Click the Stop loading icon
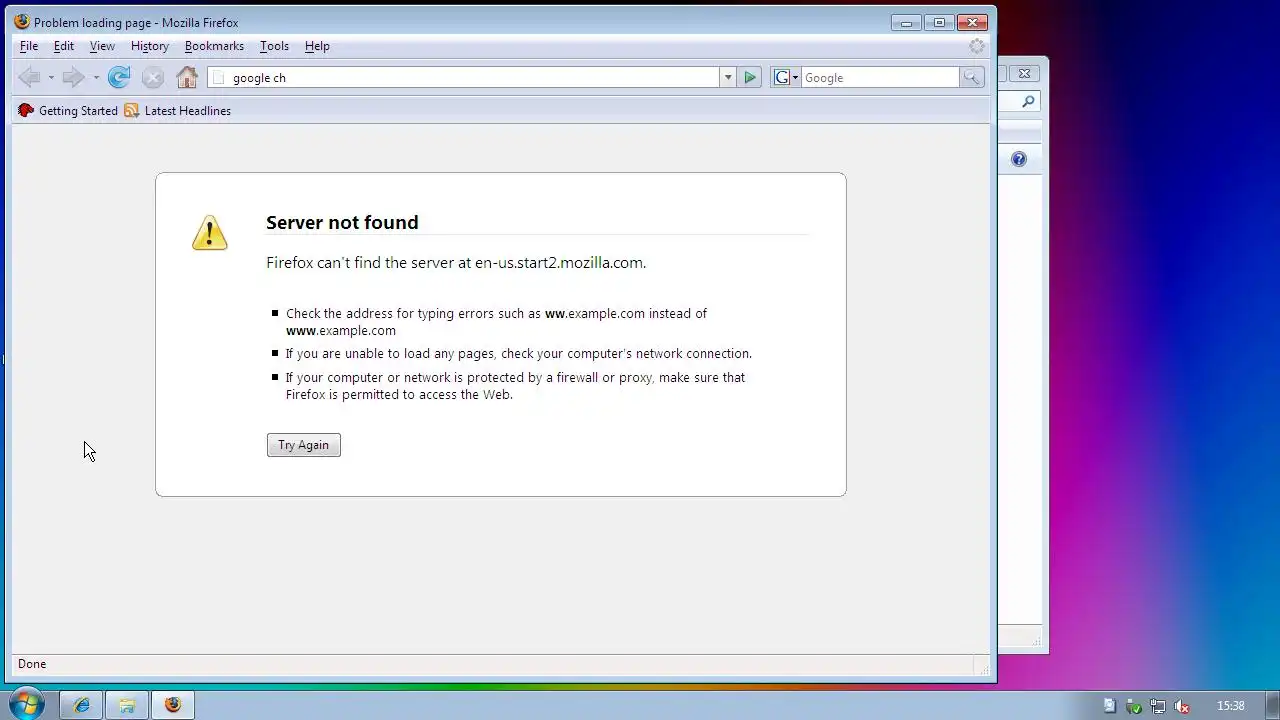The width and height of the screenshot is (1280, 720). click(x=153, y=77)
